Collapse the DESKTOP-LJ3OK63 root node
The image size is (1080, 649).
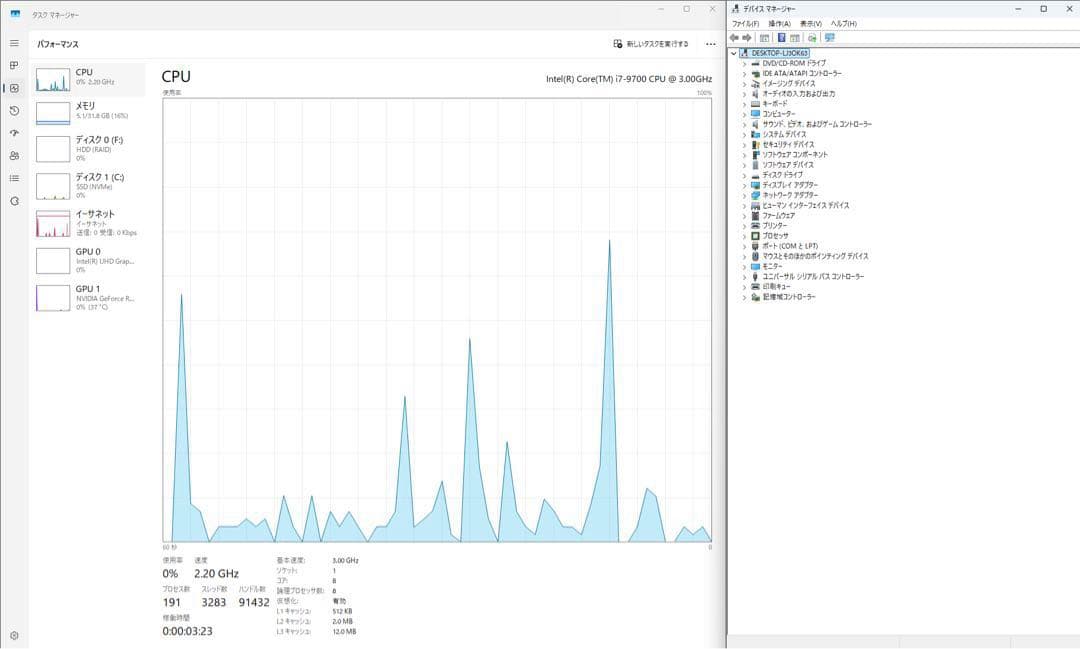coord(734,53)
